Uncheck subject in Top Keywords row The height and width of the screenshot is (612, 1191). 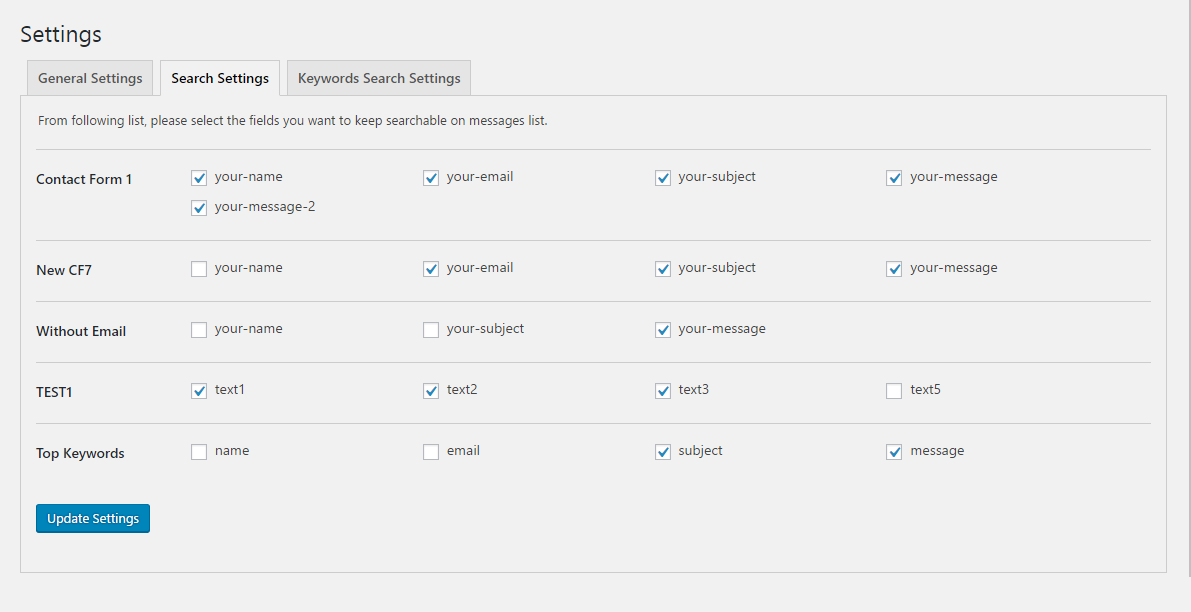pyautogui.click(x=663, y=452)
